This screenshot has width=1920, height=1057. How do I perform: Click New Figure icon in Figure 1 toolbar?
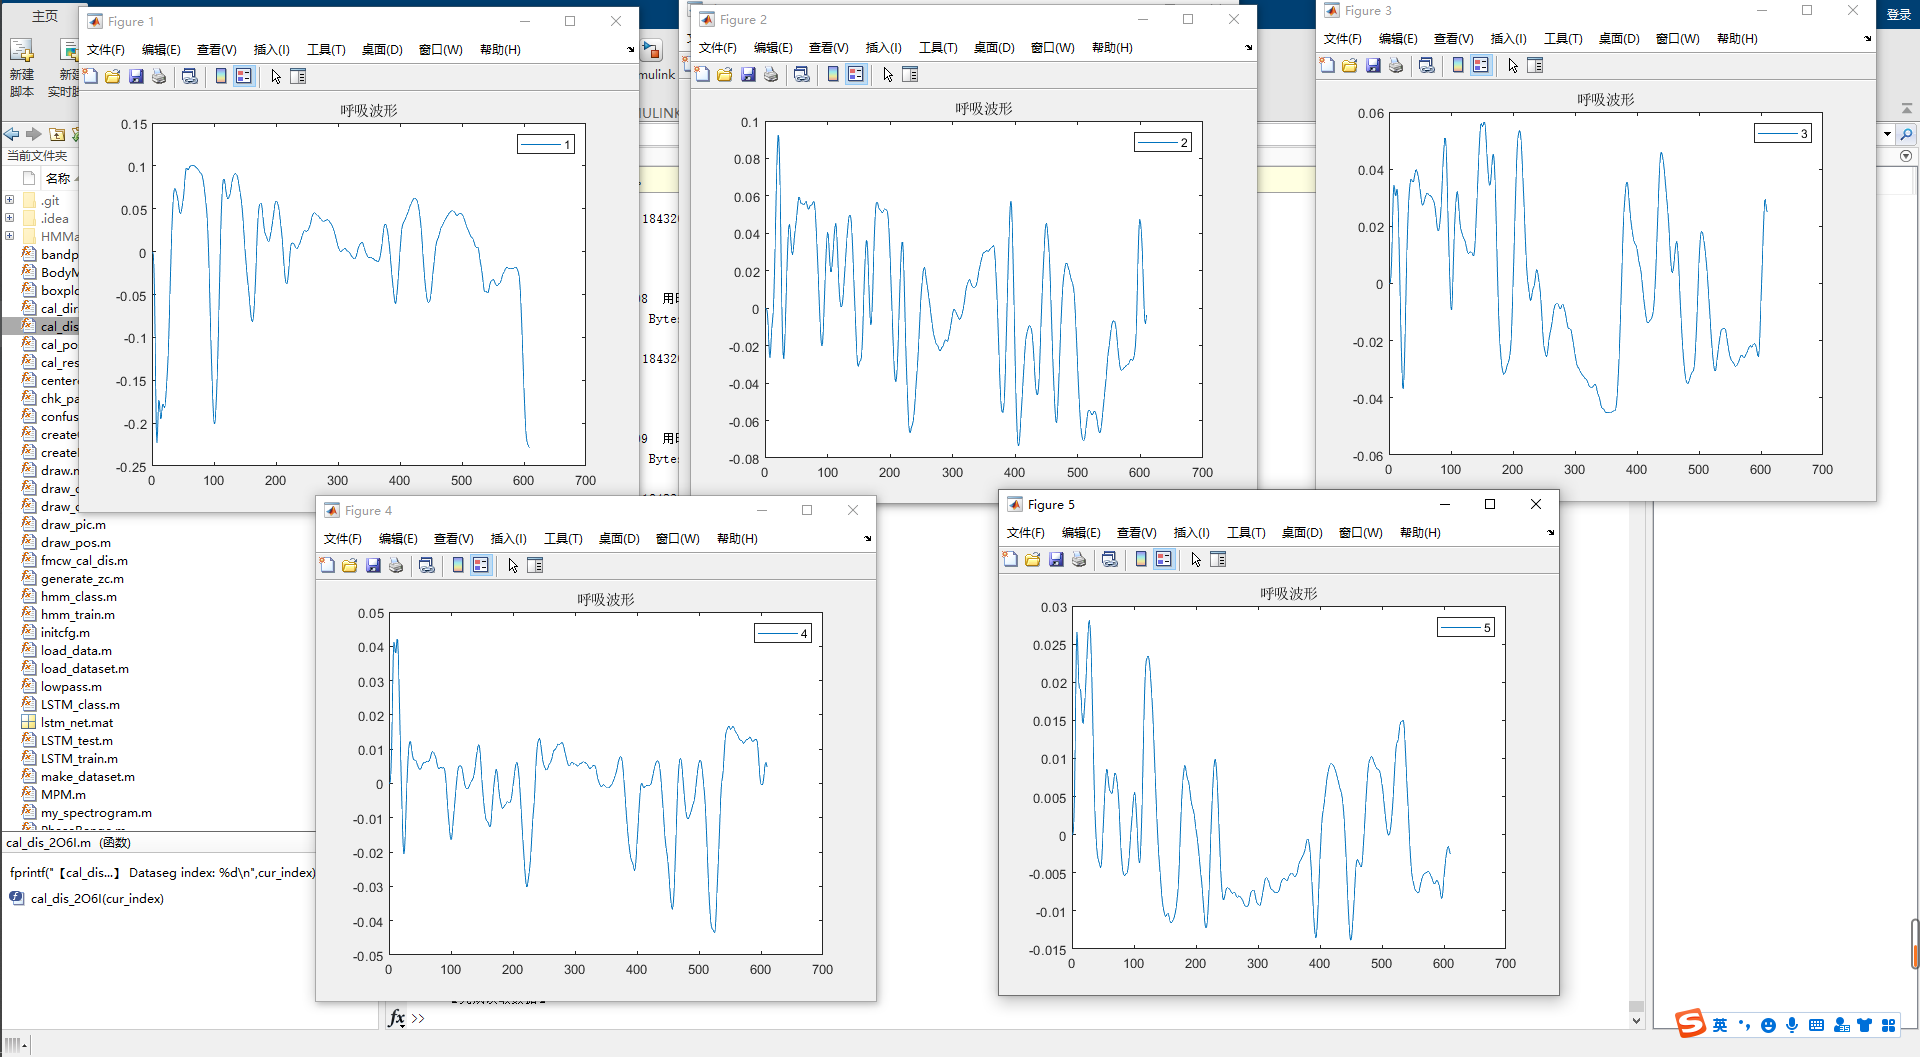pyautogui.click(x=91, y=77)
